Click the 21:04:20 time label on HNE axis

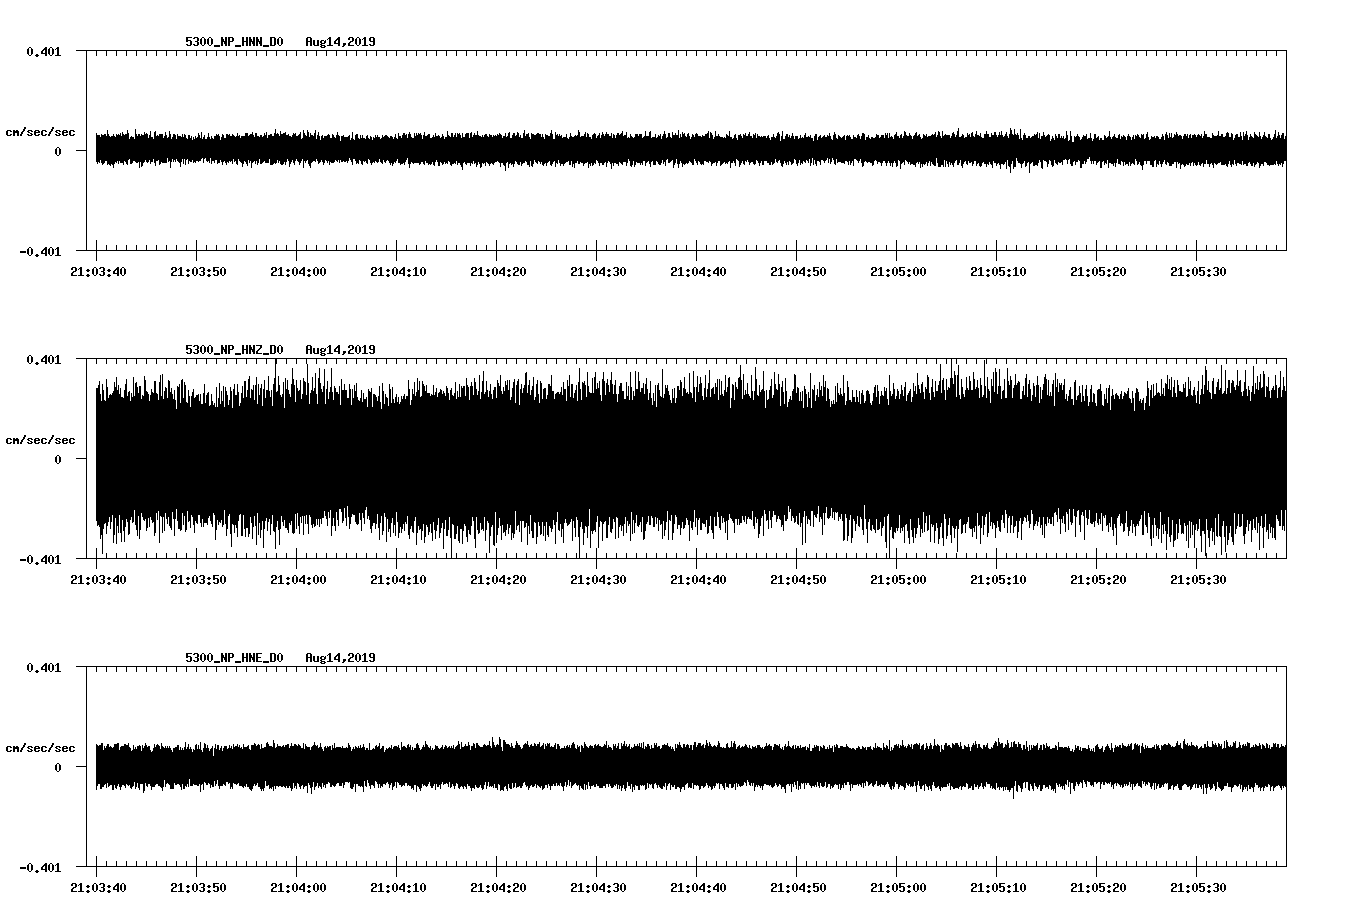click(x=498, y=888)
